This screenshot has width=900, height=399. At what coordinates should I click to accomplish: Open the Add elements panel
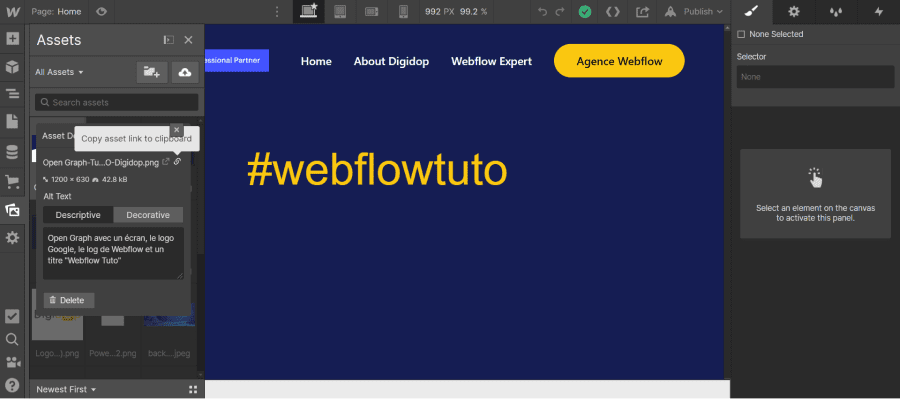12,39
